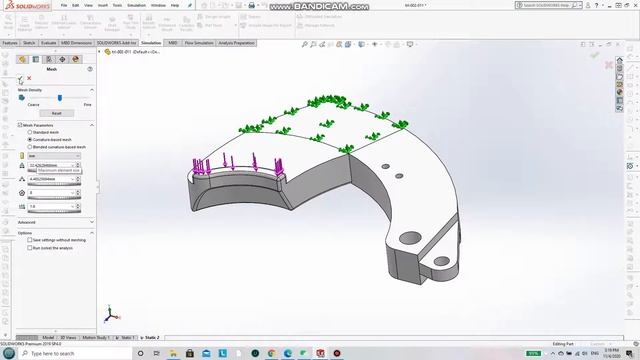The height and width of the screenshot is (360, 640).
Task: Open the maximum element size dropdown arrow
Action: click(x=73, y=165)
